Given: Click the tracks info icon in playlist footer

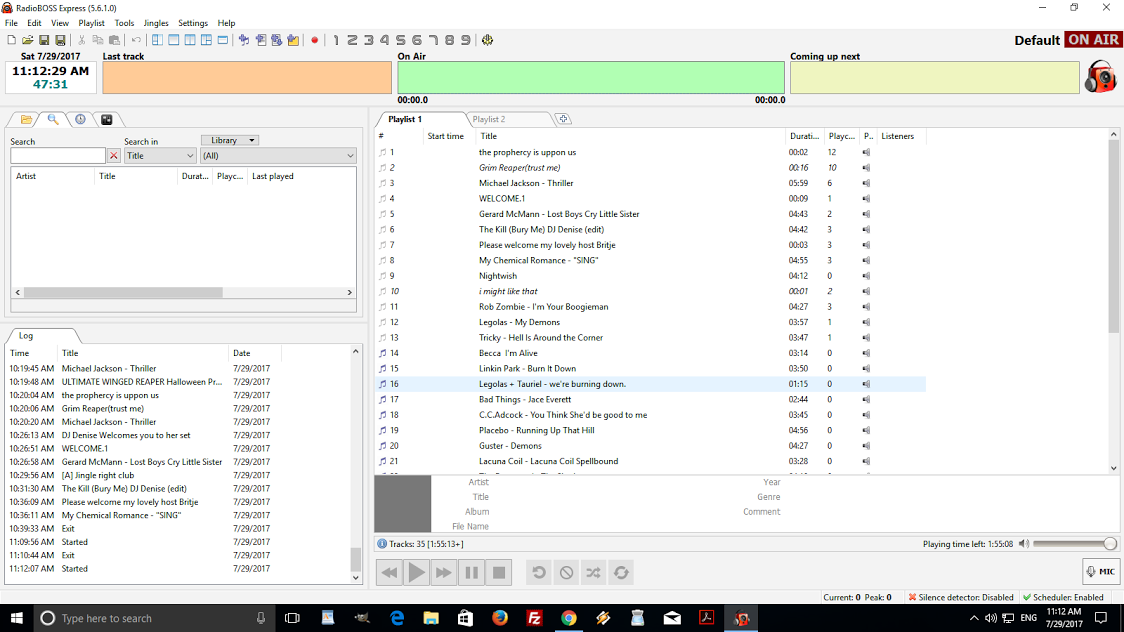Looking at the screenshot, I should click(382, 544).
